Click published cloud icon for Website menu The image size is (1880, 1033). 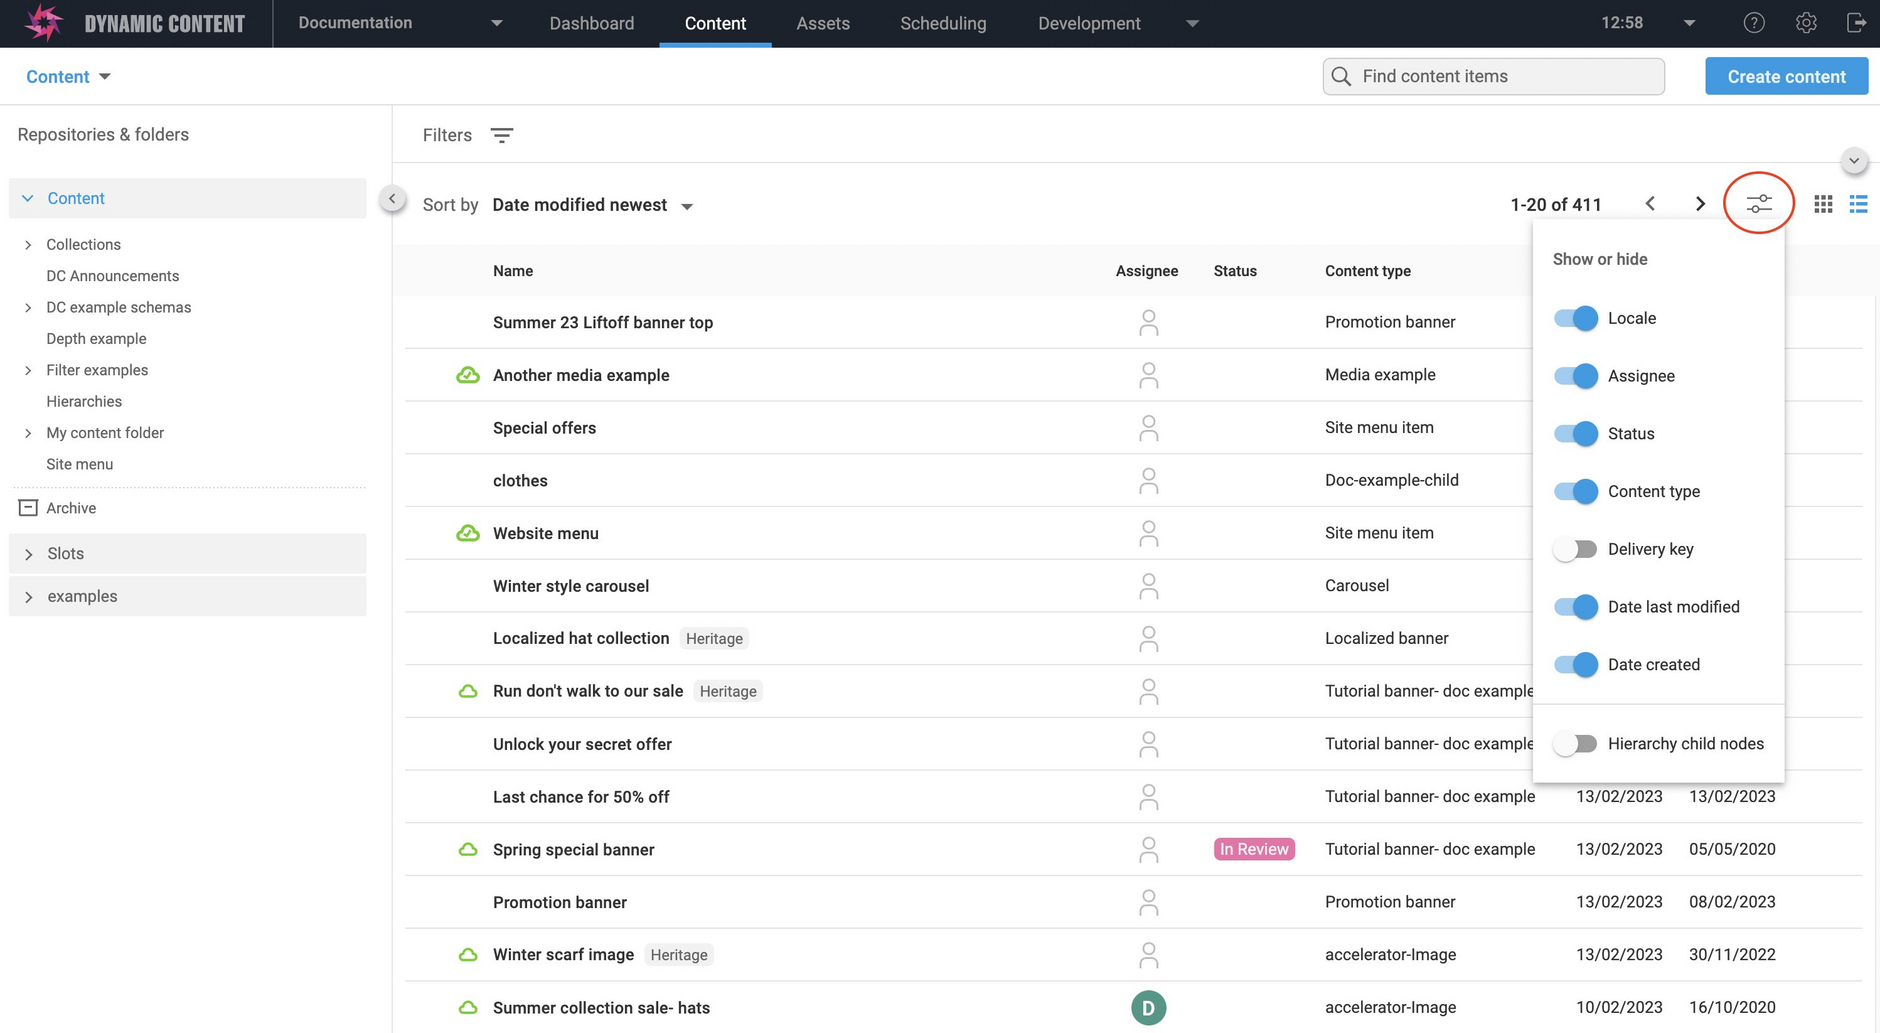(467, 533)
